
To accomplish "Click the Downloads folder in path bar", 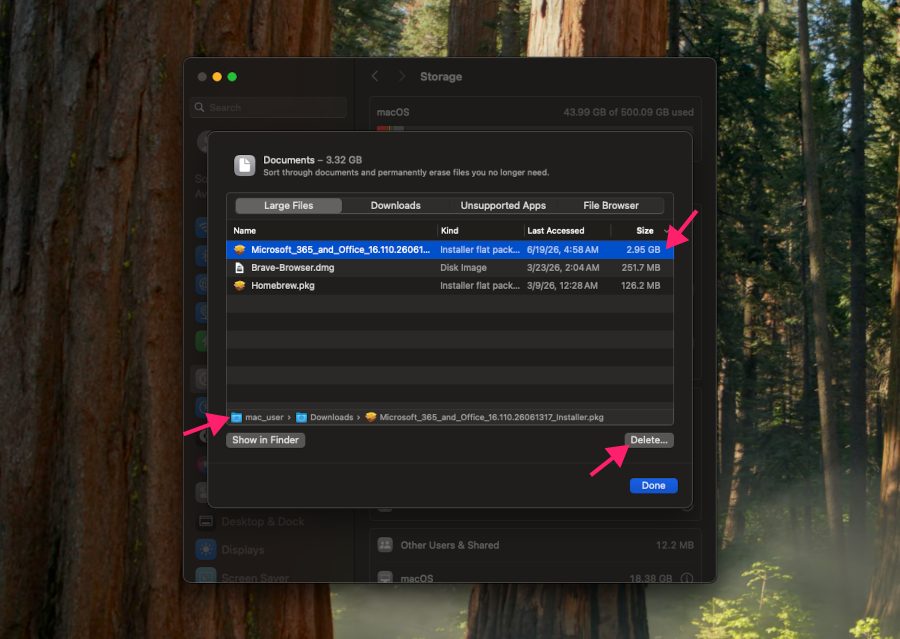I will click(325, 417).
